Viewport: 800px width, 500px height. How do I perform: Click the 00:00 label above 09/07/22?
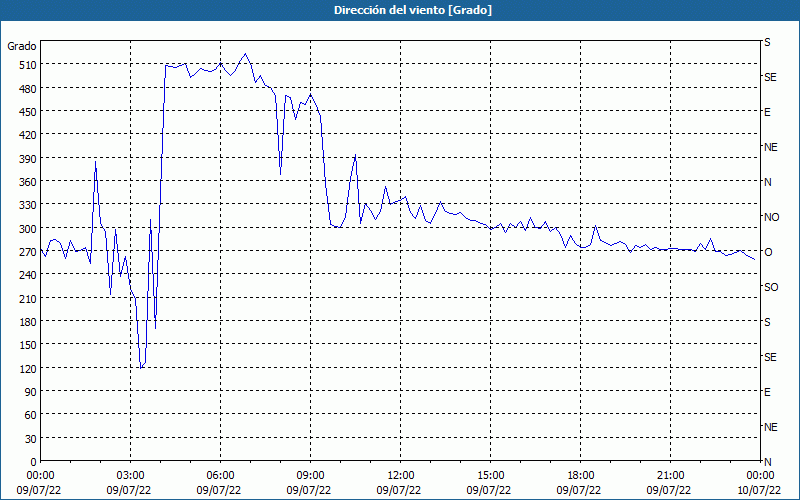tap(40, 476)
